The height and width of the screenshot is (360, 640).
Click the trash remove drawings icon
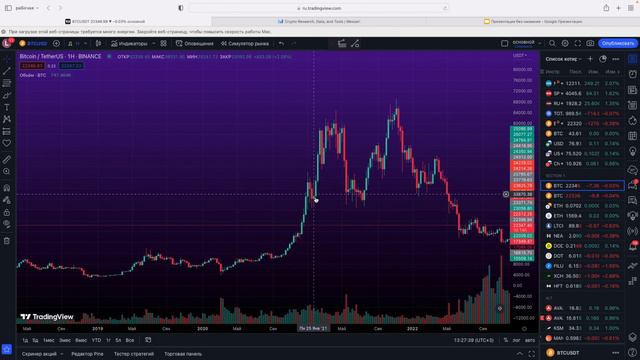coord(7,241)
